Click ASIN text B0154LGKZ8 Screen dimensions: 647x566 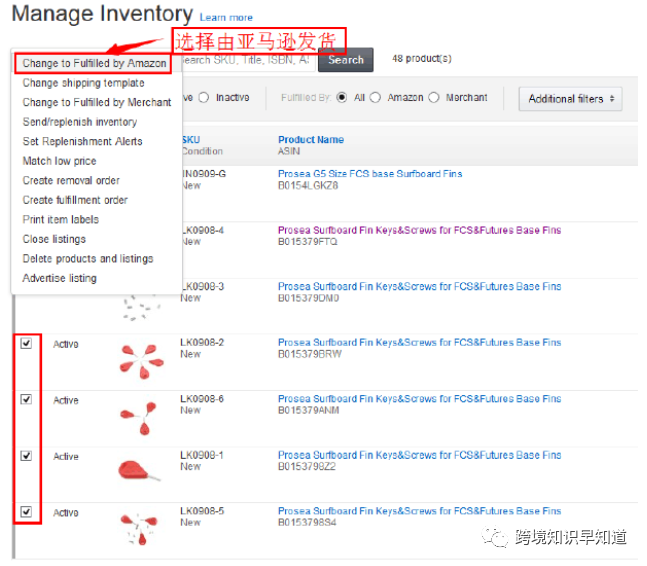click(x=308, y=186)
